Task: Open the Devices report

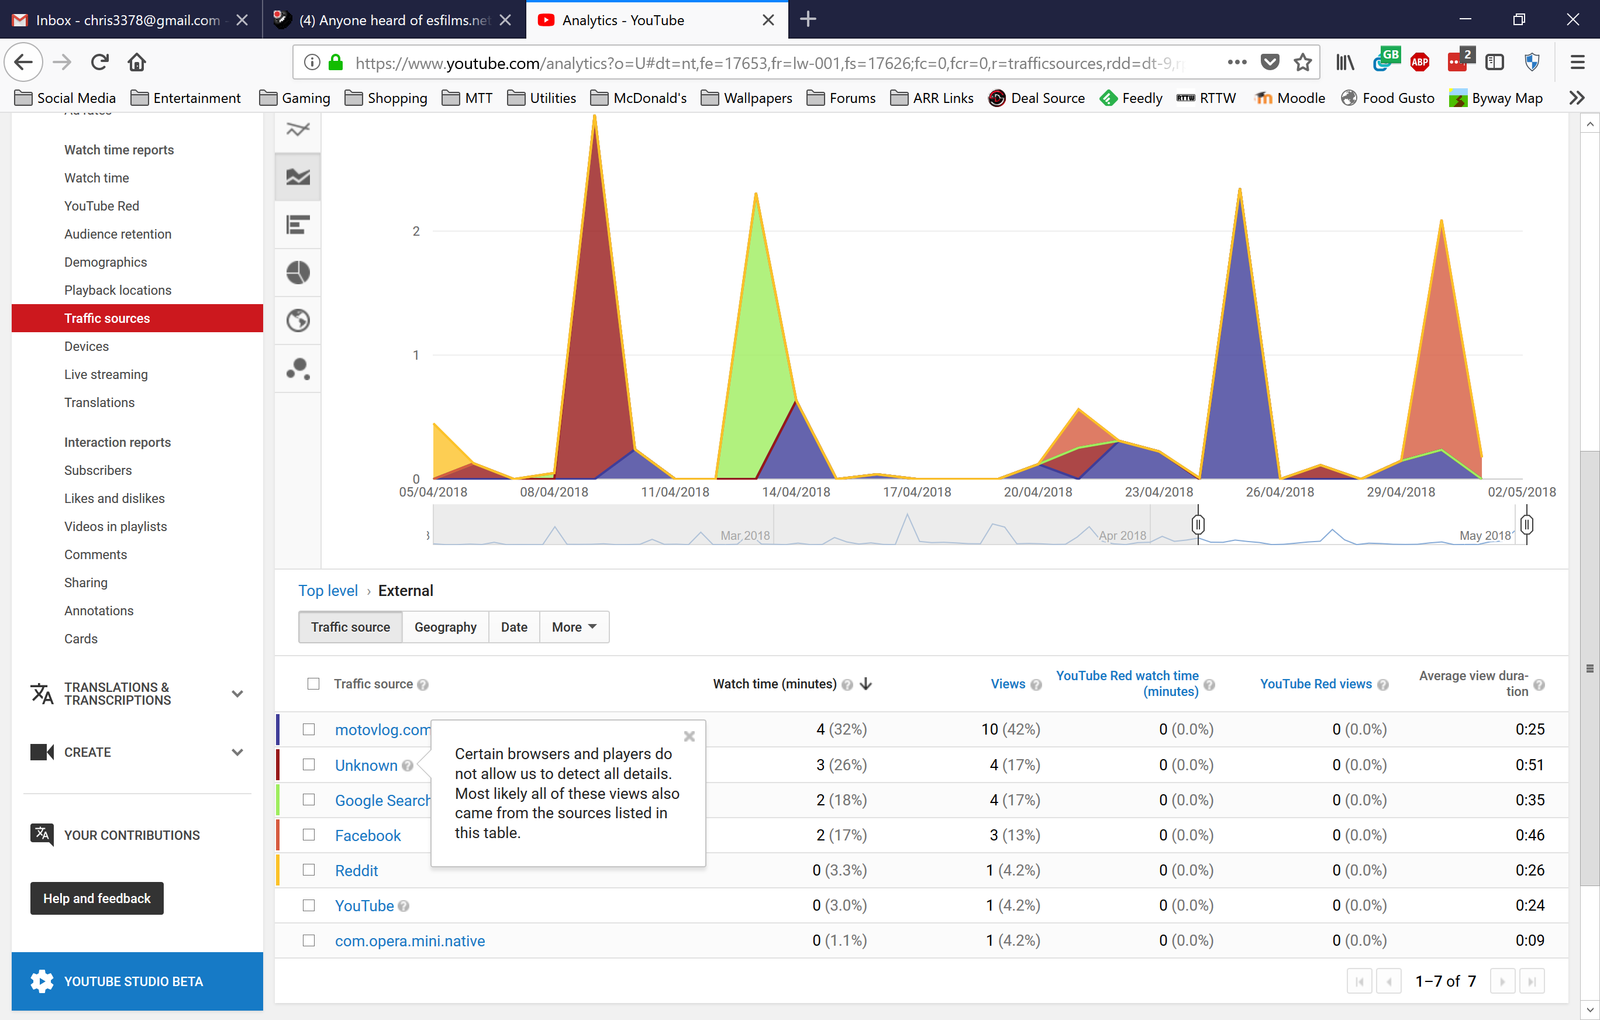Action: coord(87,346)
